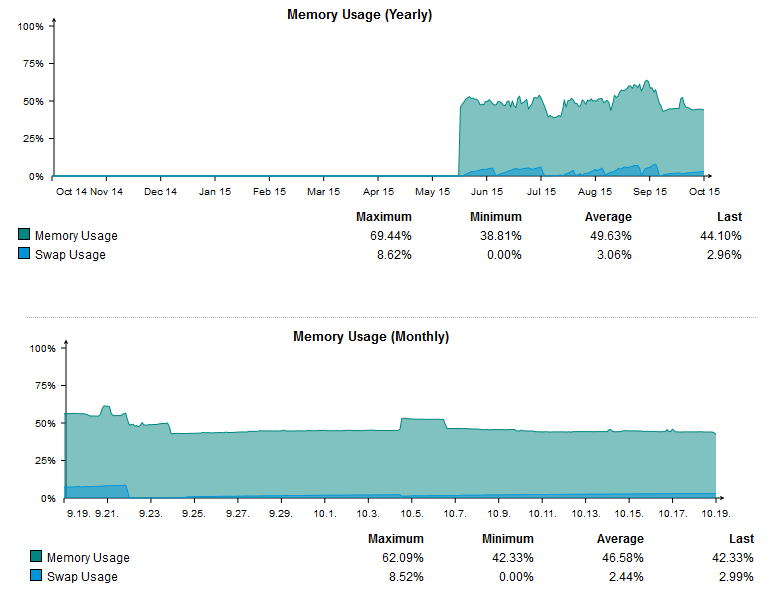Click the 'Sep 15' x-axis label
769x604 pixels.
[650, 192]
